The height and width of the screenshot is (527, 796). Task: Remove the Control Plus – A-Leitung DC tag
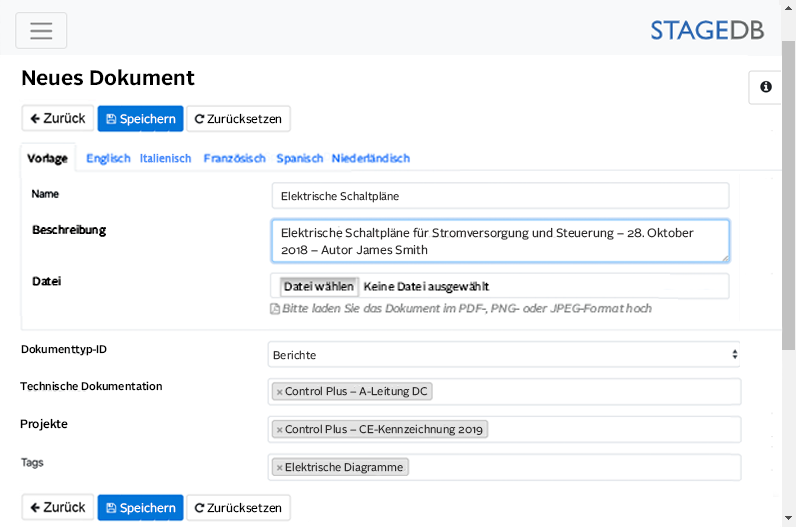click(279, 392)
